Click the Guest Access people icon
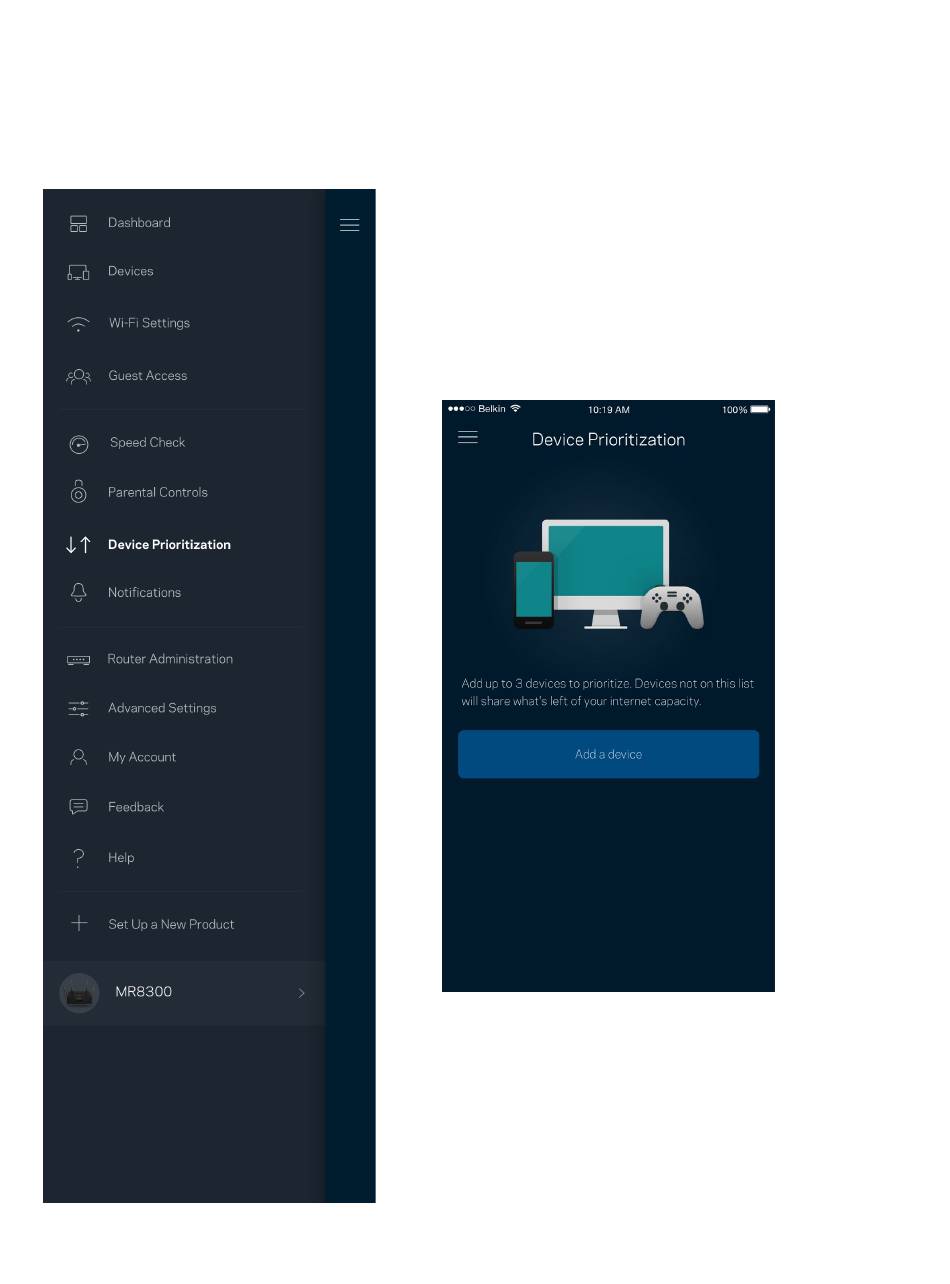The height and width of the screenshot is (1284, 950). 78,376
